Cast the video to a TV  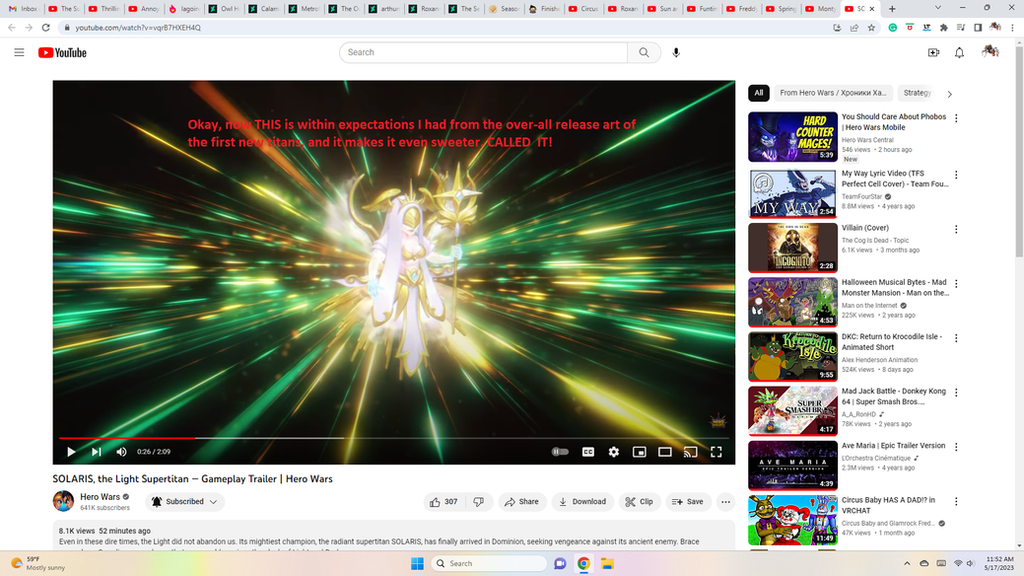(x=690, y=451)
